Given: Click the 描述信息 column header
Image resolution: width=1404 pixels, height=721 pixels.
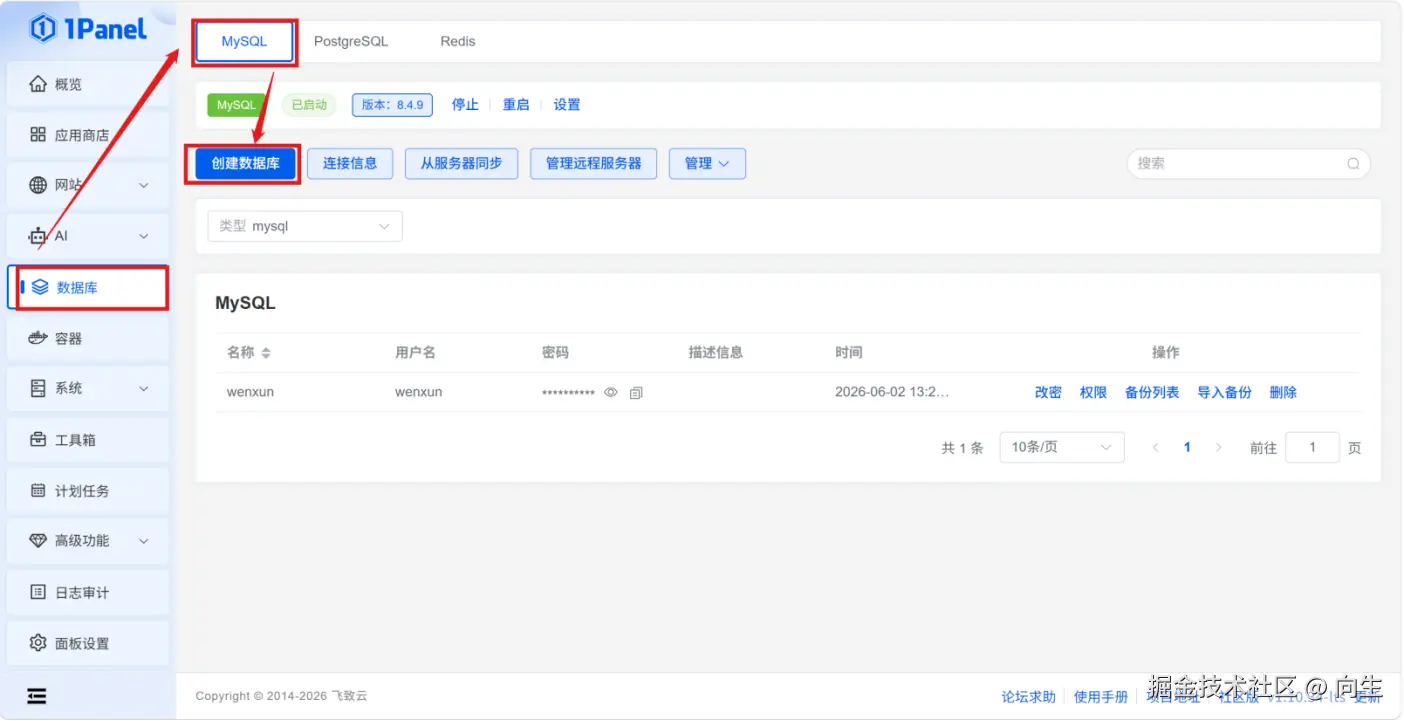Looking at the screenshot, I should (716, 353).
